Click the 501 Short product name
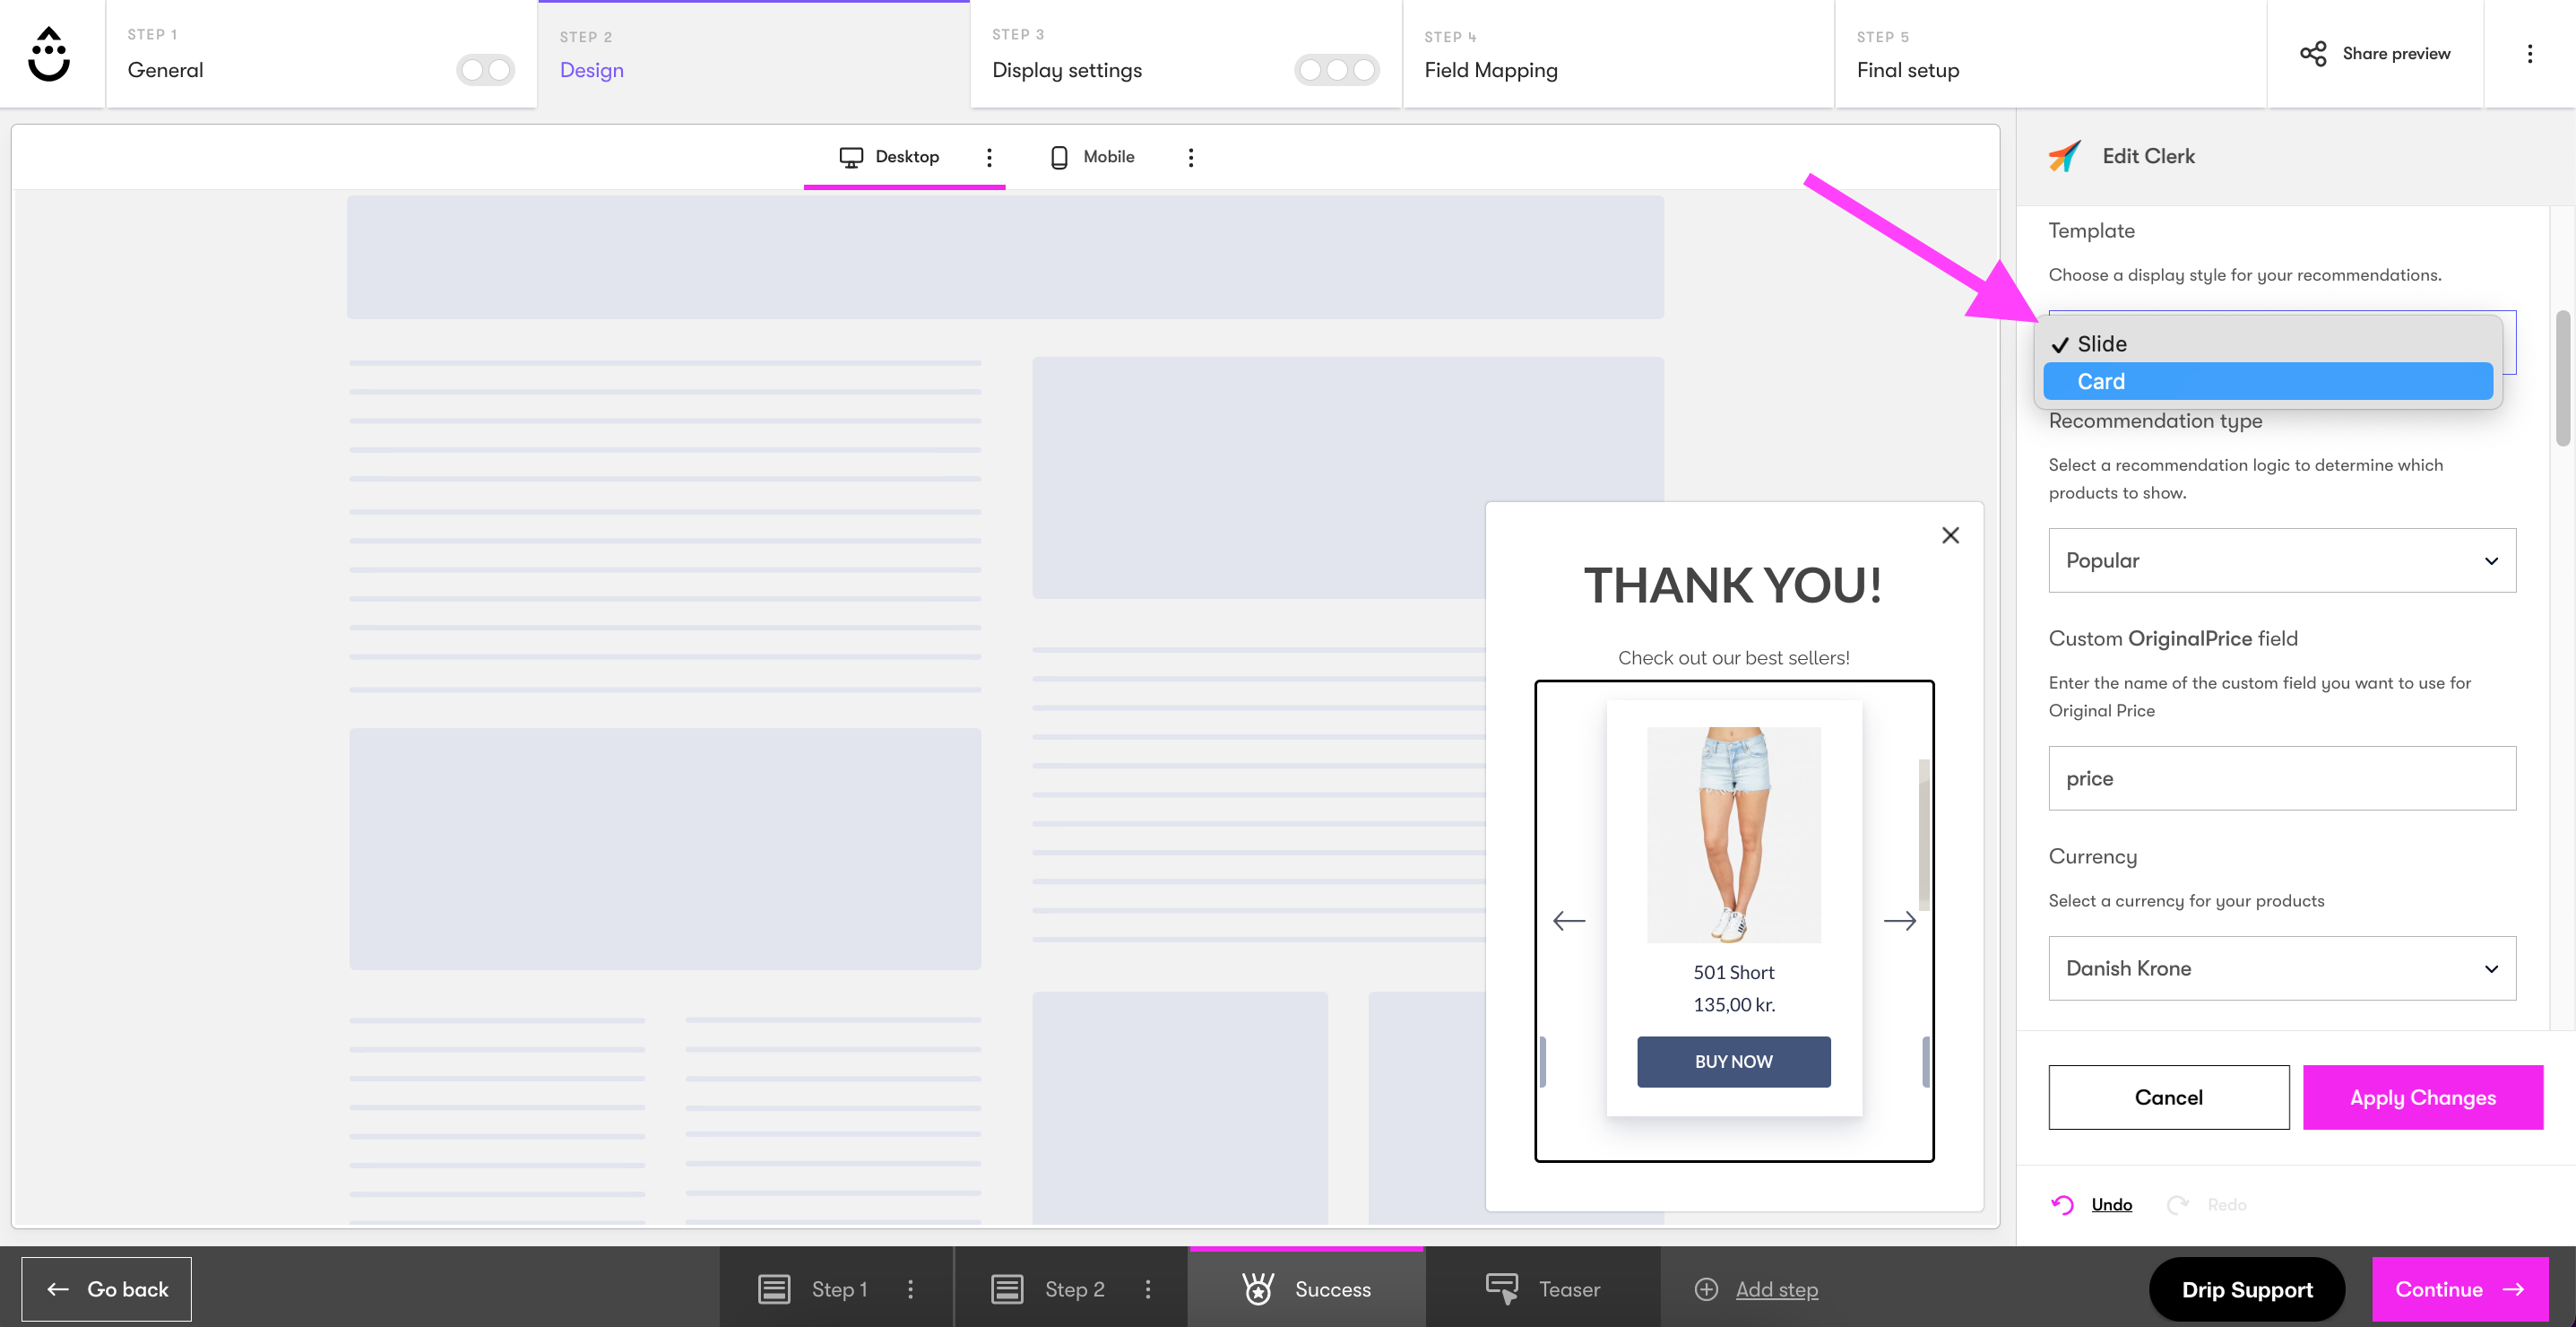This screenshot has width=2576, height=1327. 1734,972
